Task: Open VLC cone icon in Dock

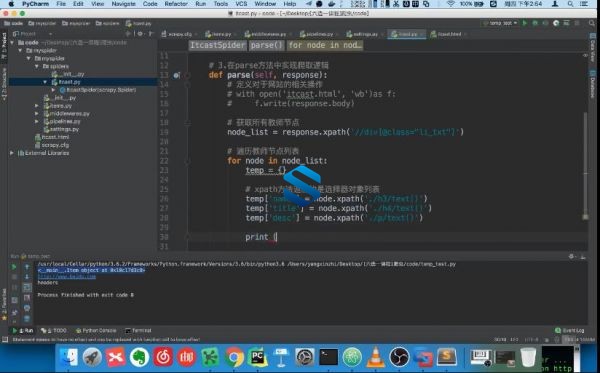Action: (376, 358)
